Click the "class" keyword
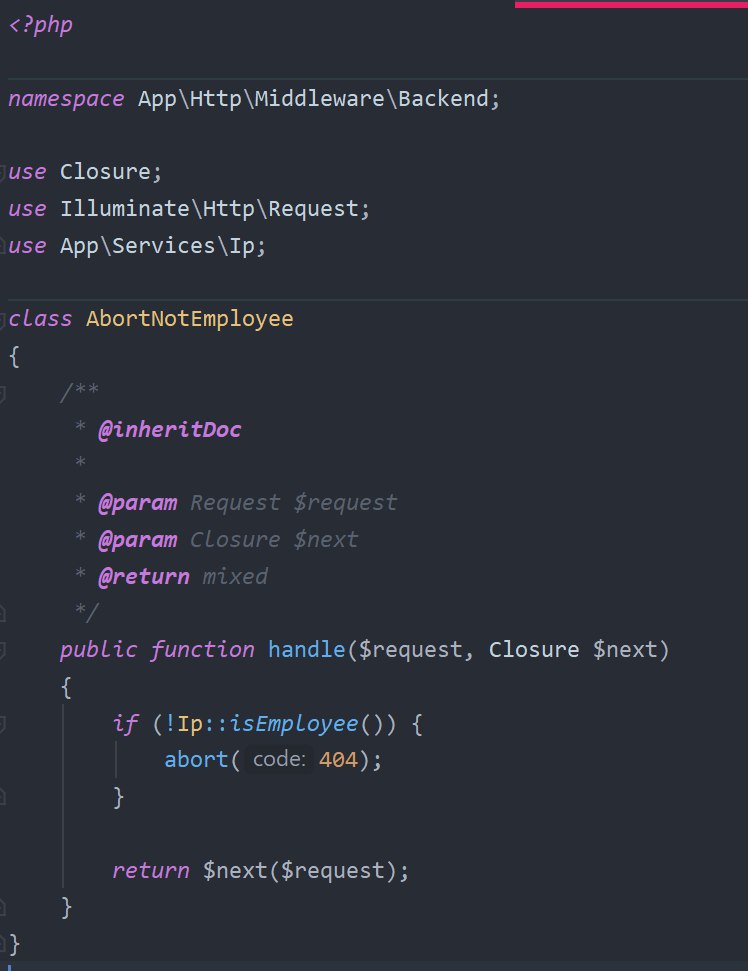This screenshot has height=971, width=748. click(40, 319)
